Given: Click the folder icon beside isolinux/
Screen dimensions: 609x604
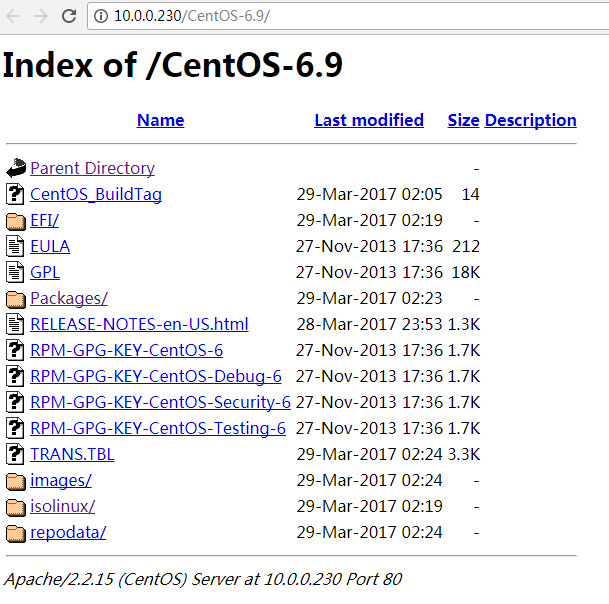Looking at the screenshot, I should 16,507.
